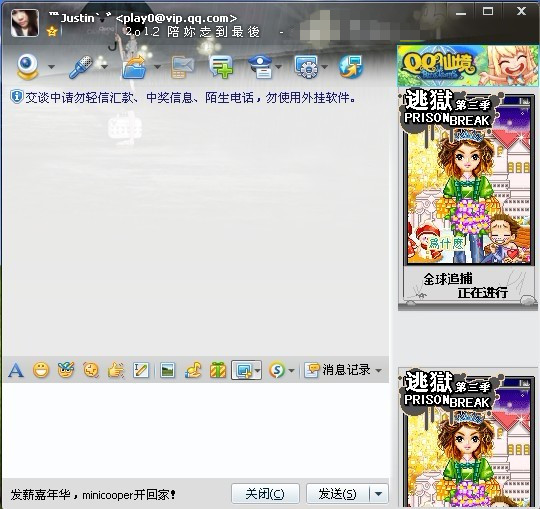This screenshot has height=509, width=540.
Task: Click the signature 2012 陪妳走到最後
Action: pos(193,32)
